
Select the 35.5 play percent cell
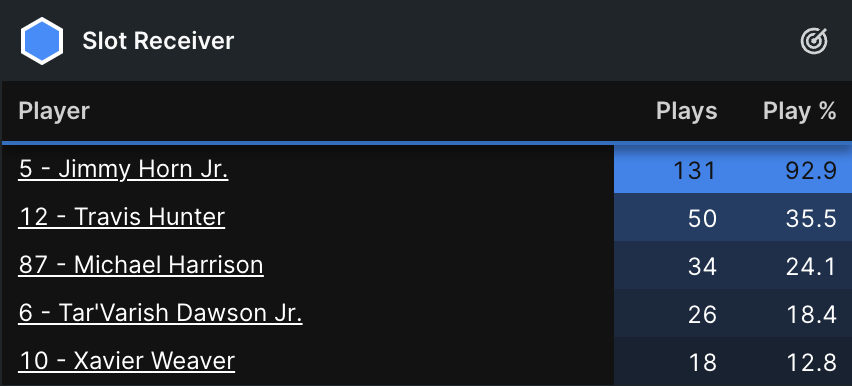791,217
